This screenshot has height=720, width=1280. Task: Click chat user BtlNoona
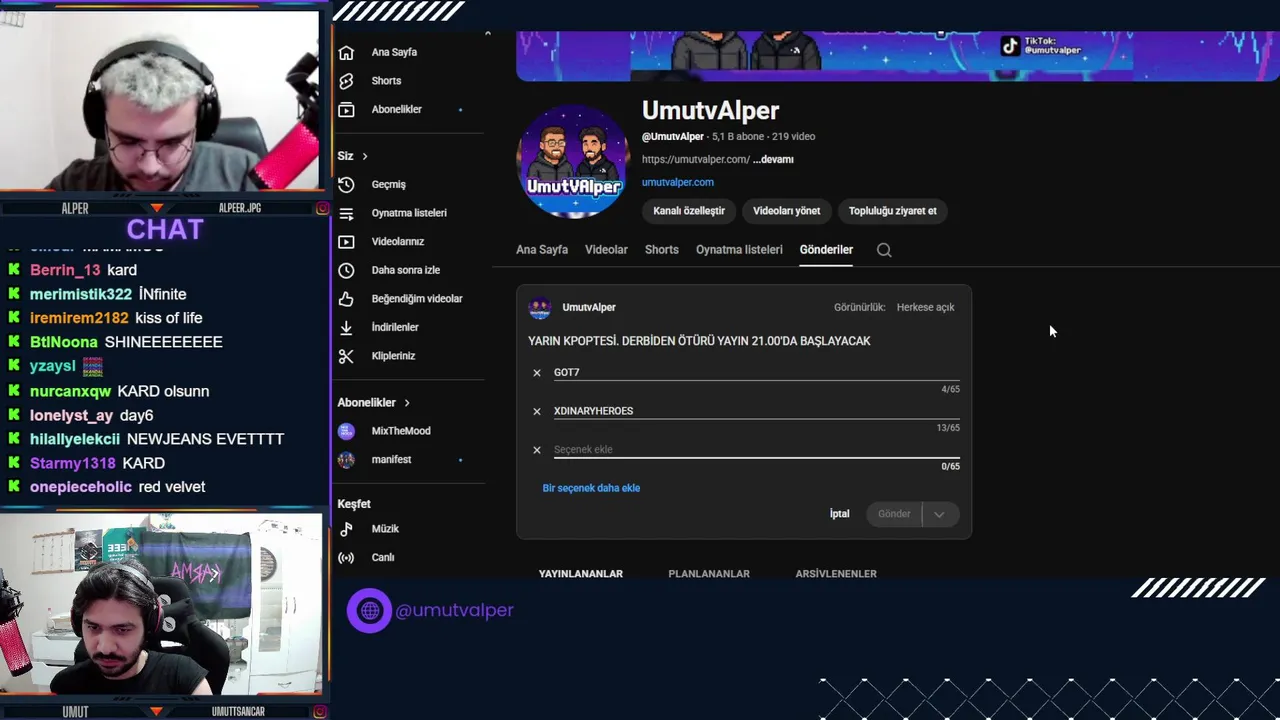tap(64, 342)
